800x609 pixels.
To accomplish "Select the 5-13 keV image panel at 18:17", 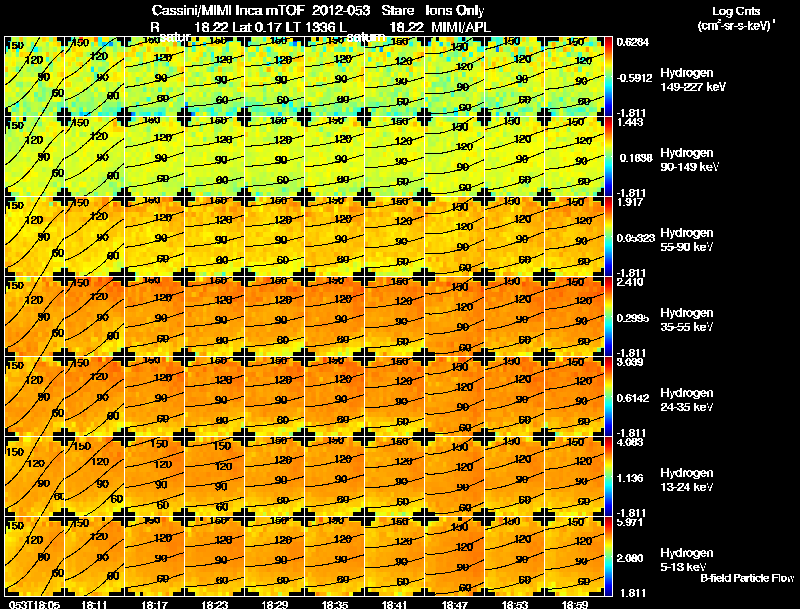I will pyautogui.click(x=155, y=557).
